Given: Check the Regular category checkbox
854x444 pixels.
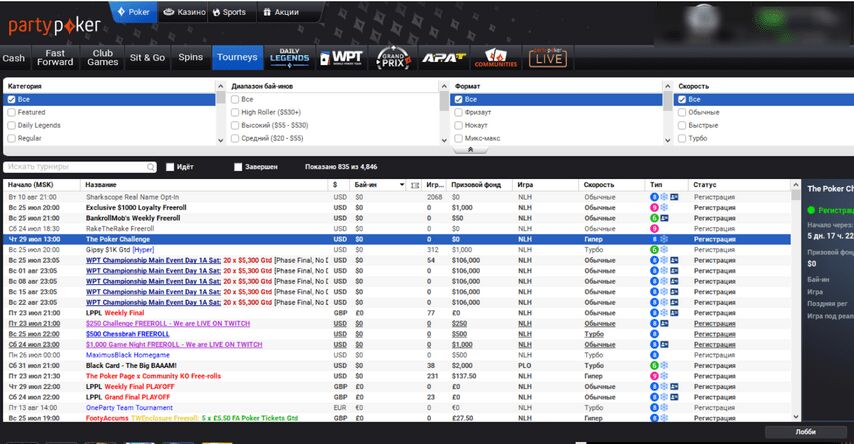Looking at the screenshot, I should [11, 138].
